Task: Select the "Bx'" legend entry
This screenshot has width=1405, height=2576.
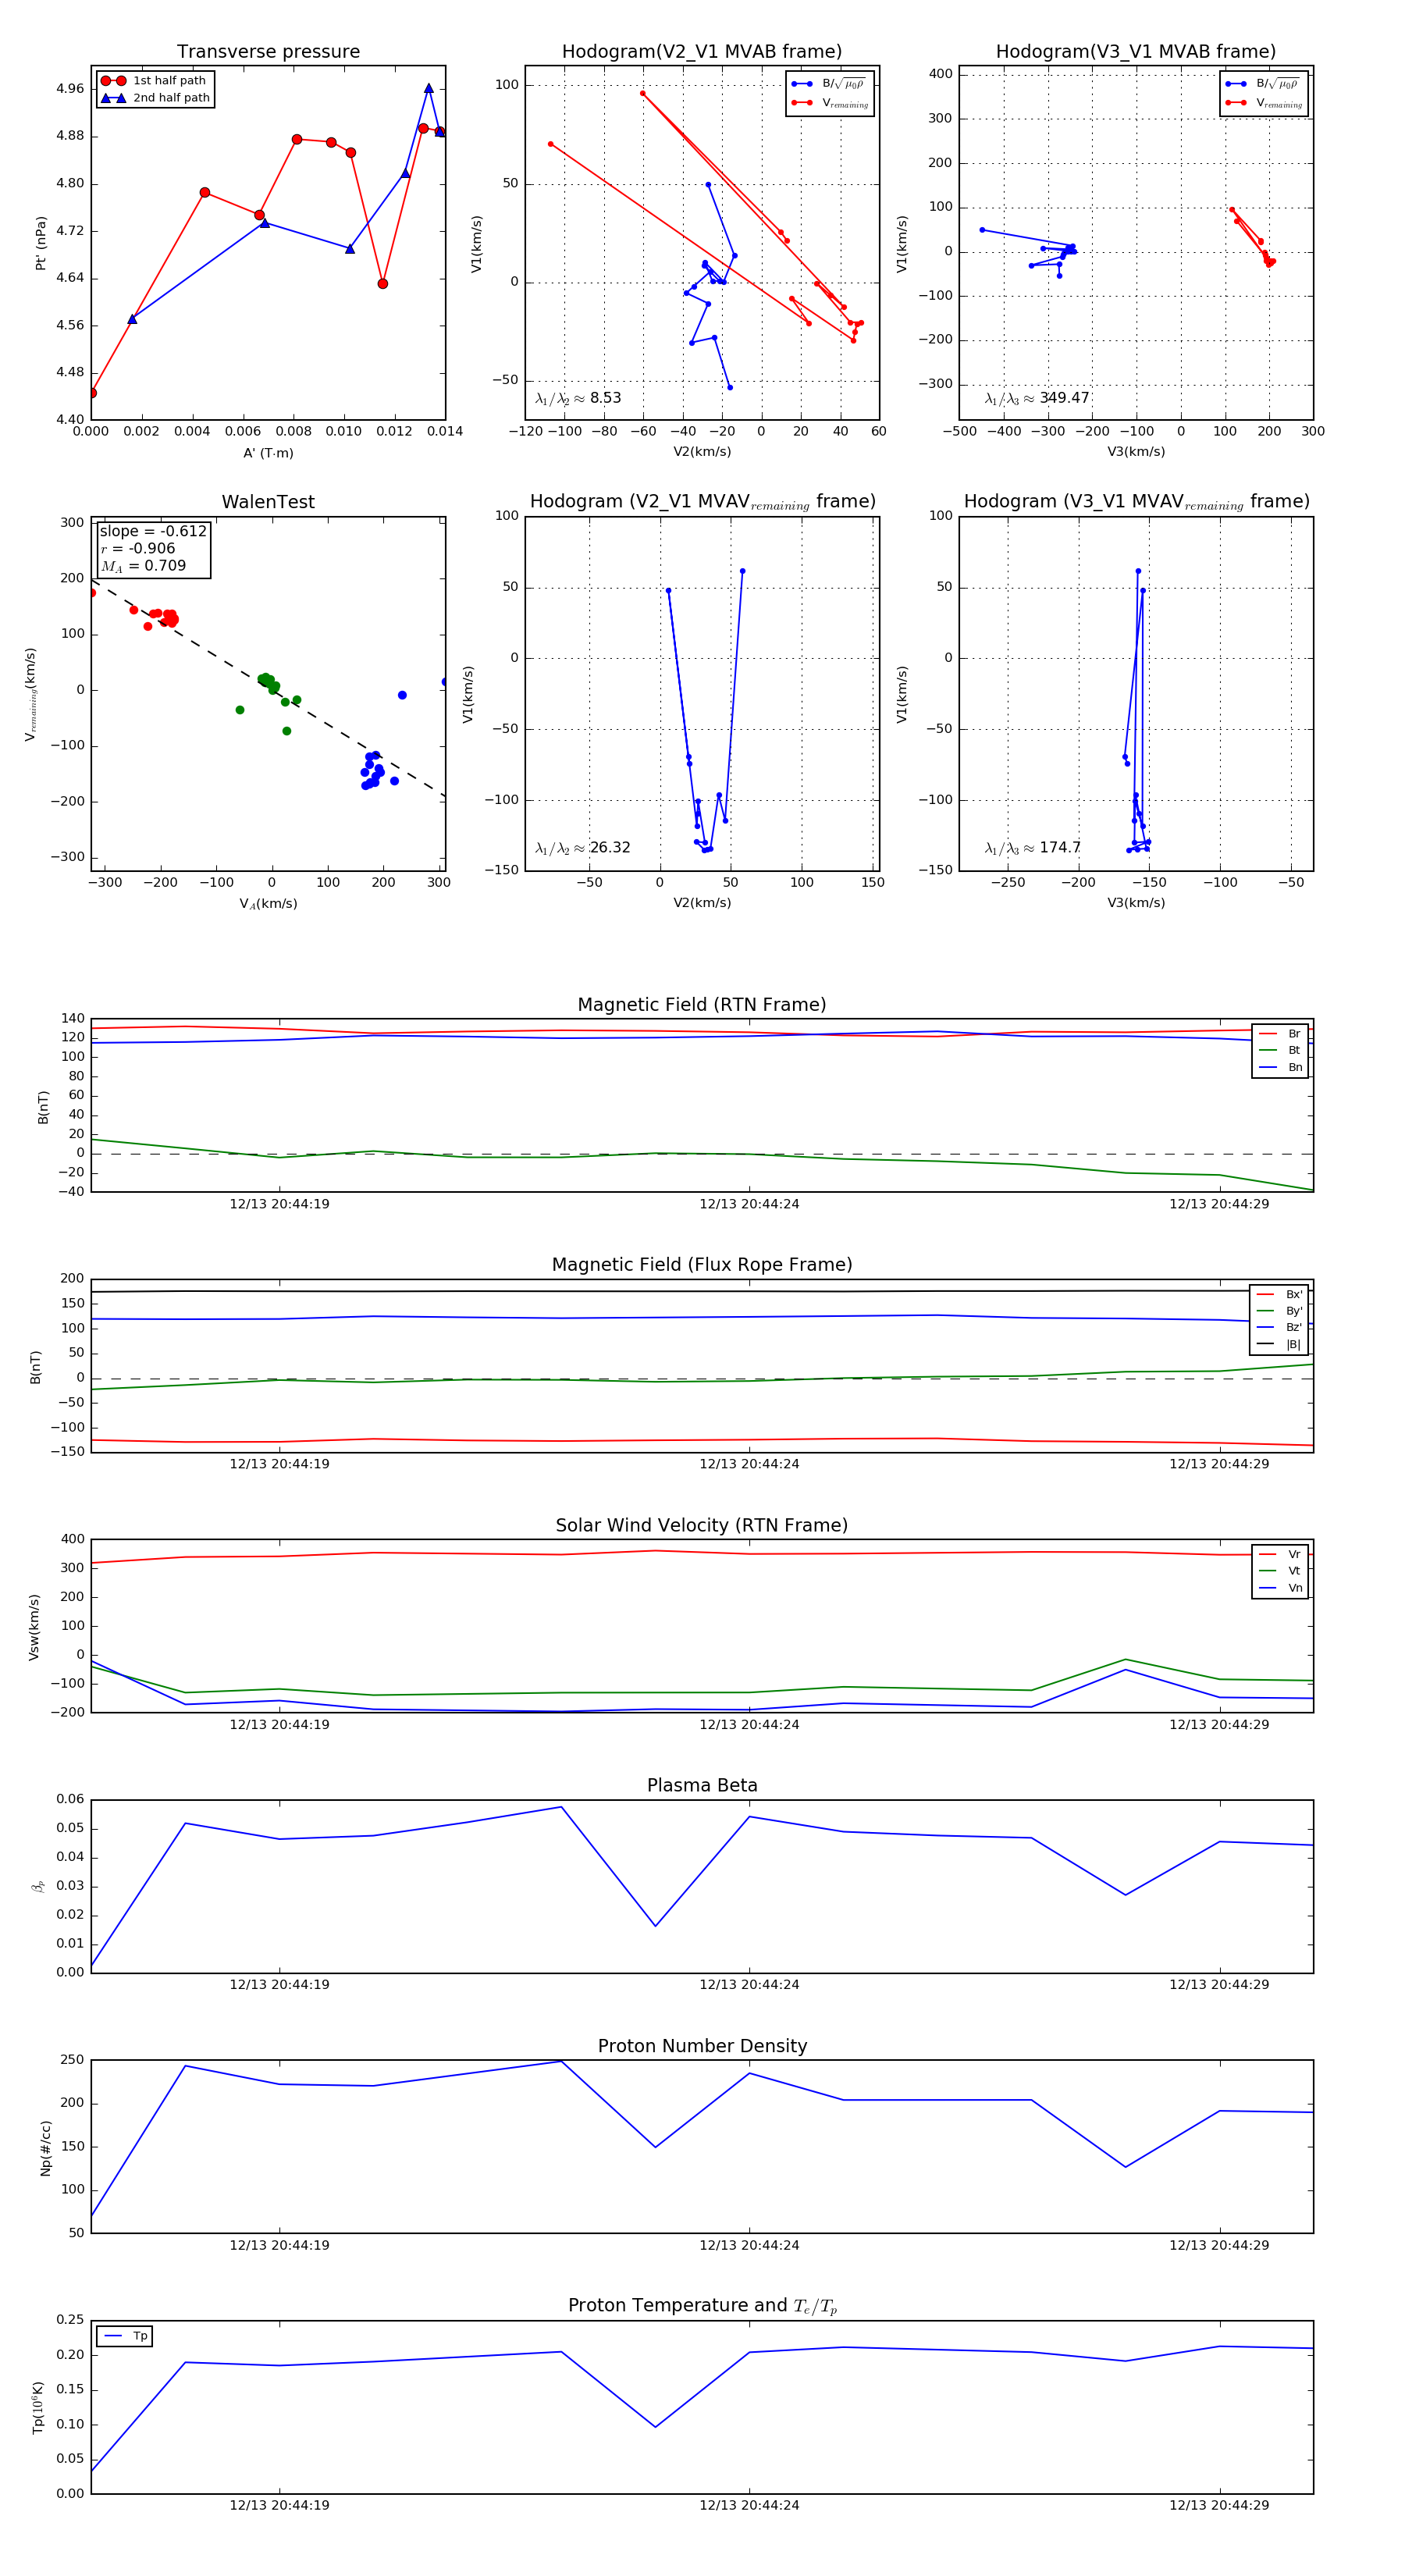Action: click(x=1279, y=1295)
